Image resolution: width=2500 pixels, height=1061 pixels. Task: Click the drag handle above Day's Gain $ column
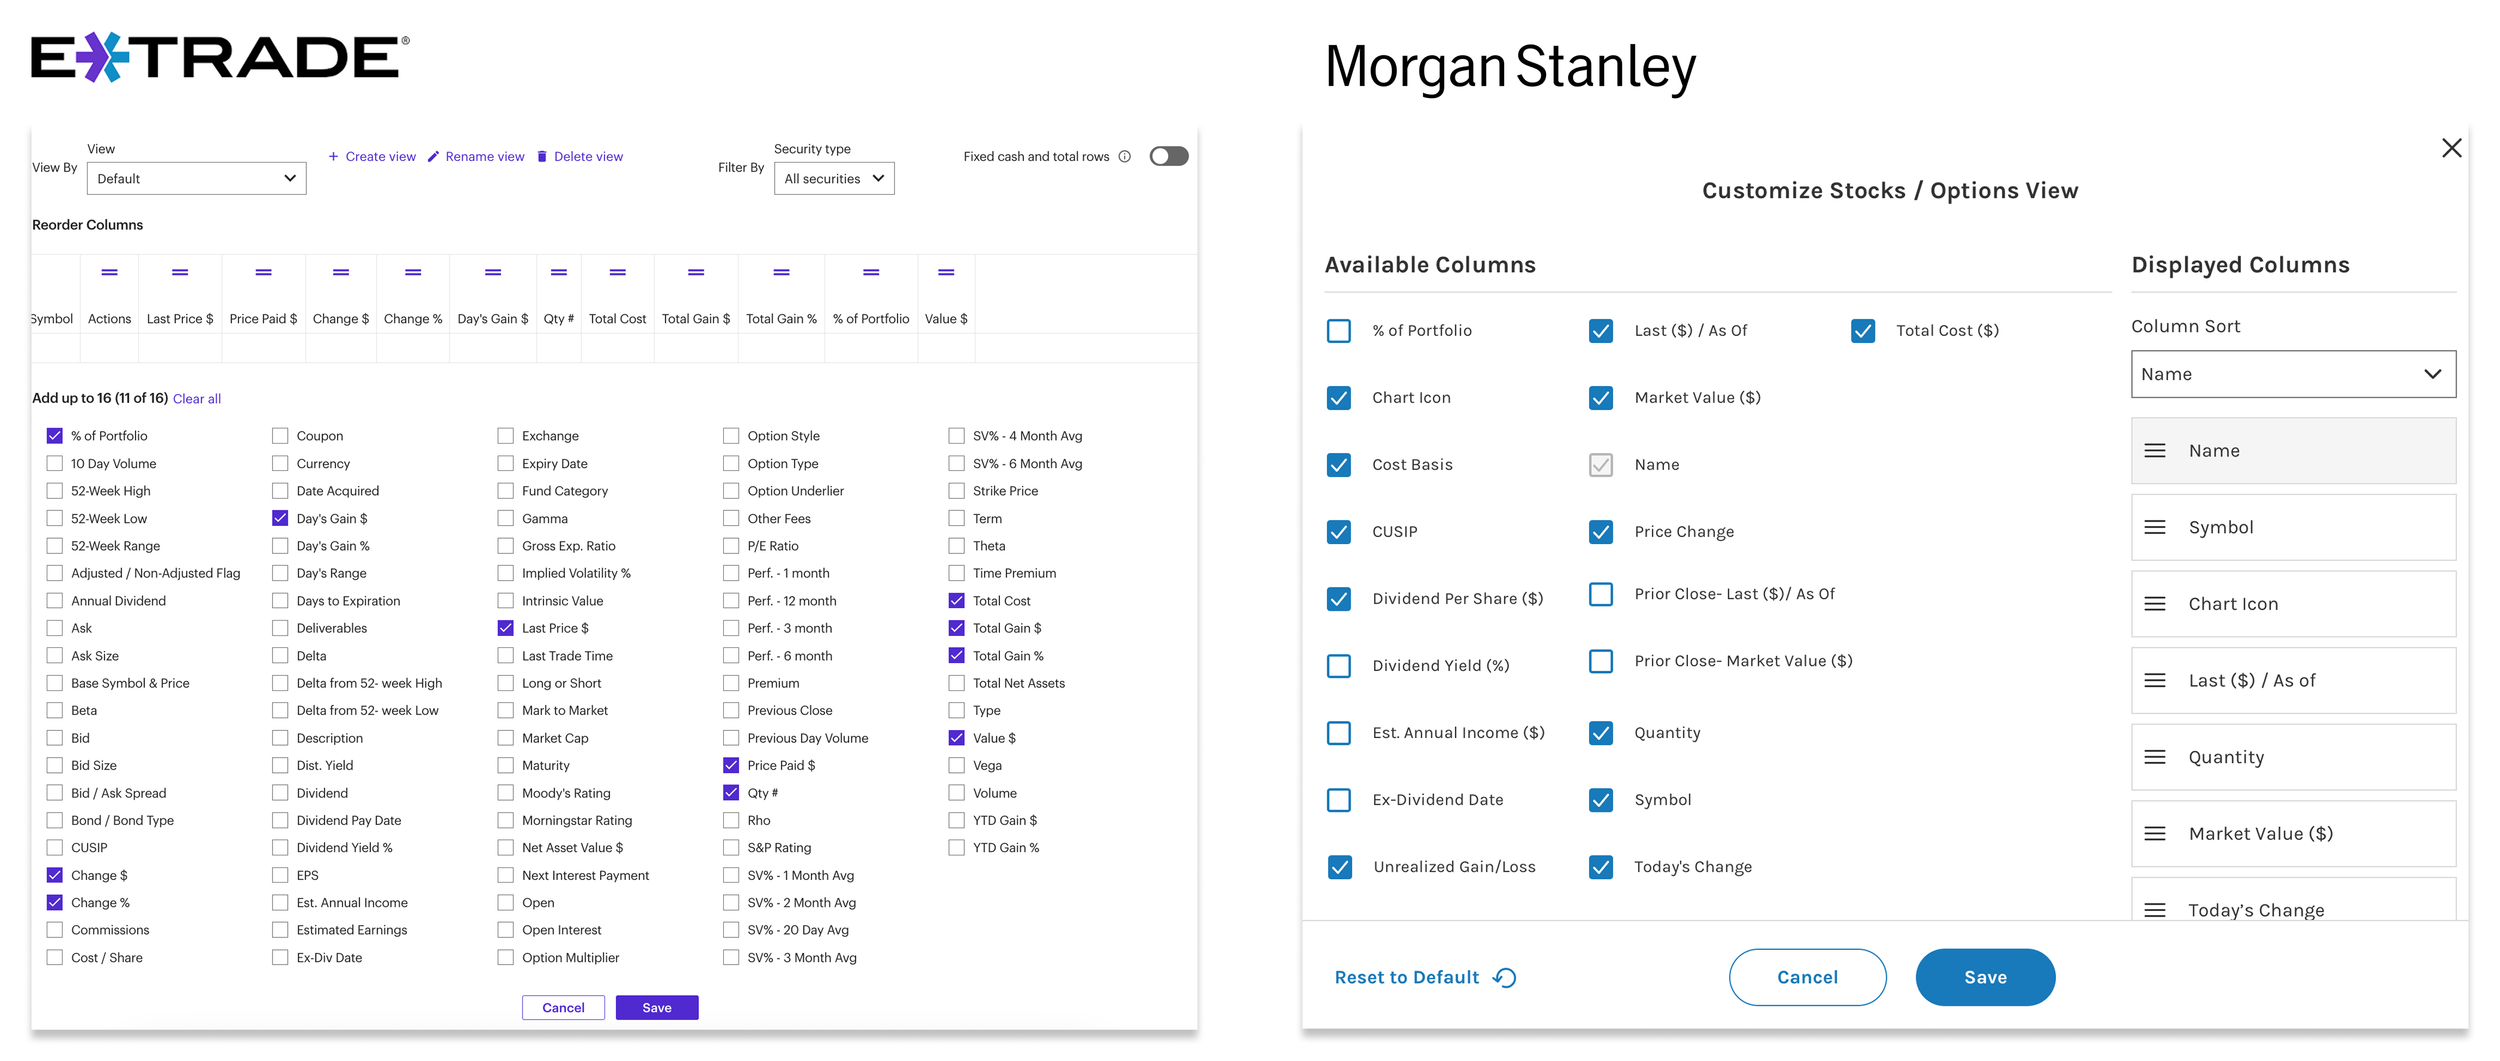click(x=493, y=272)
